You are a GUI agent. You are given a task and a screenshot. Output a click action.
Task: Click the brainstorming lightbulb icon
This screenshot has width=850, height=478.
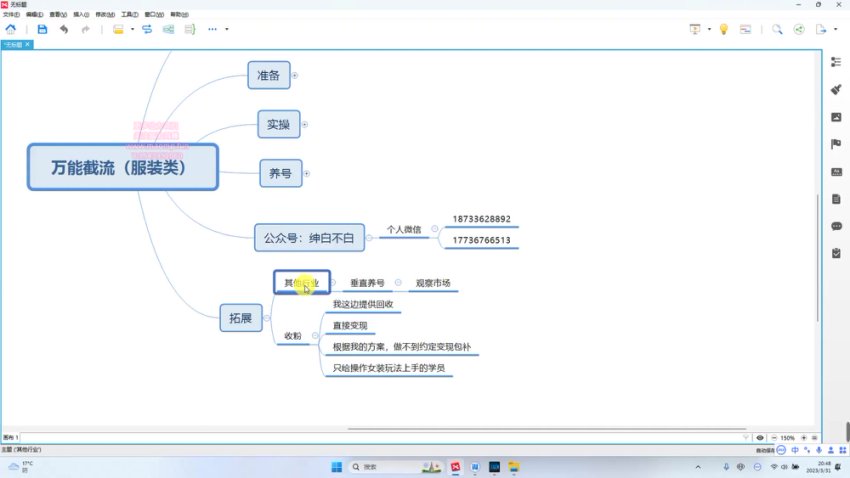click(723, 29)
